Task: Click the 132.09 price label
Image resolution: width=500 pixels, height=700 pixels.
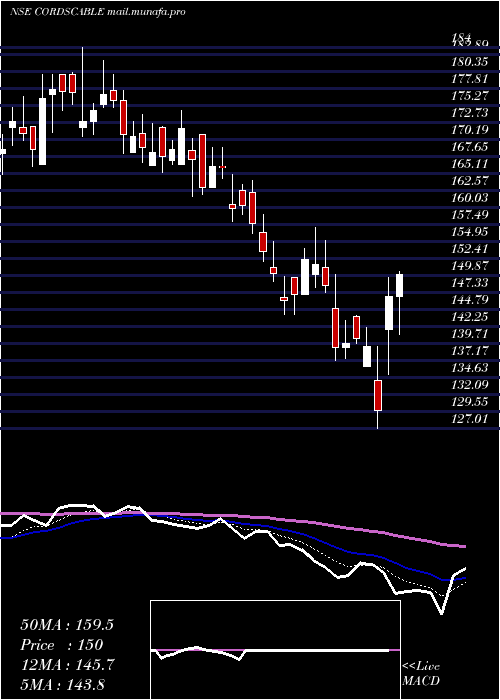Action: coord(470,384)
